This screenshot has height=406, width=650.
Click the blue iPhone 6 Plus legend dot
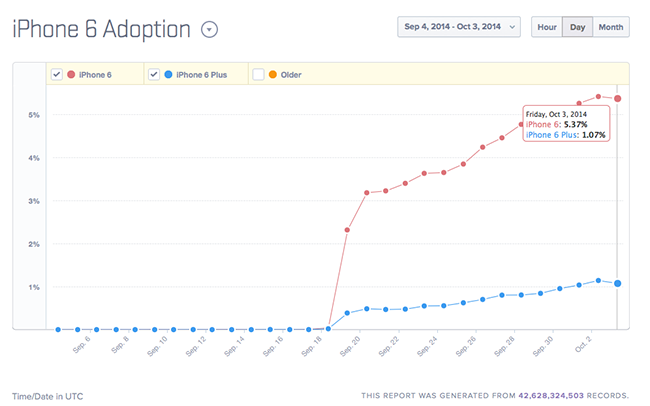pos(169,74)
